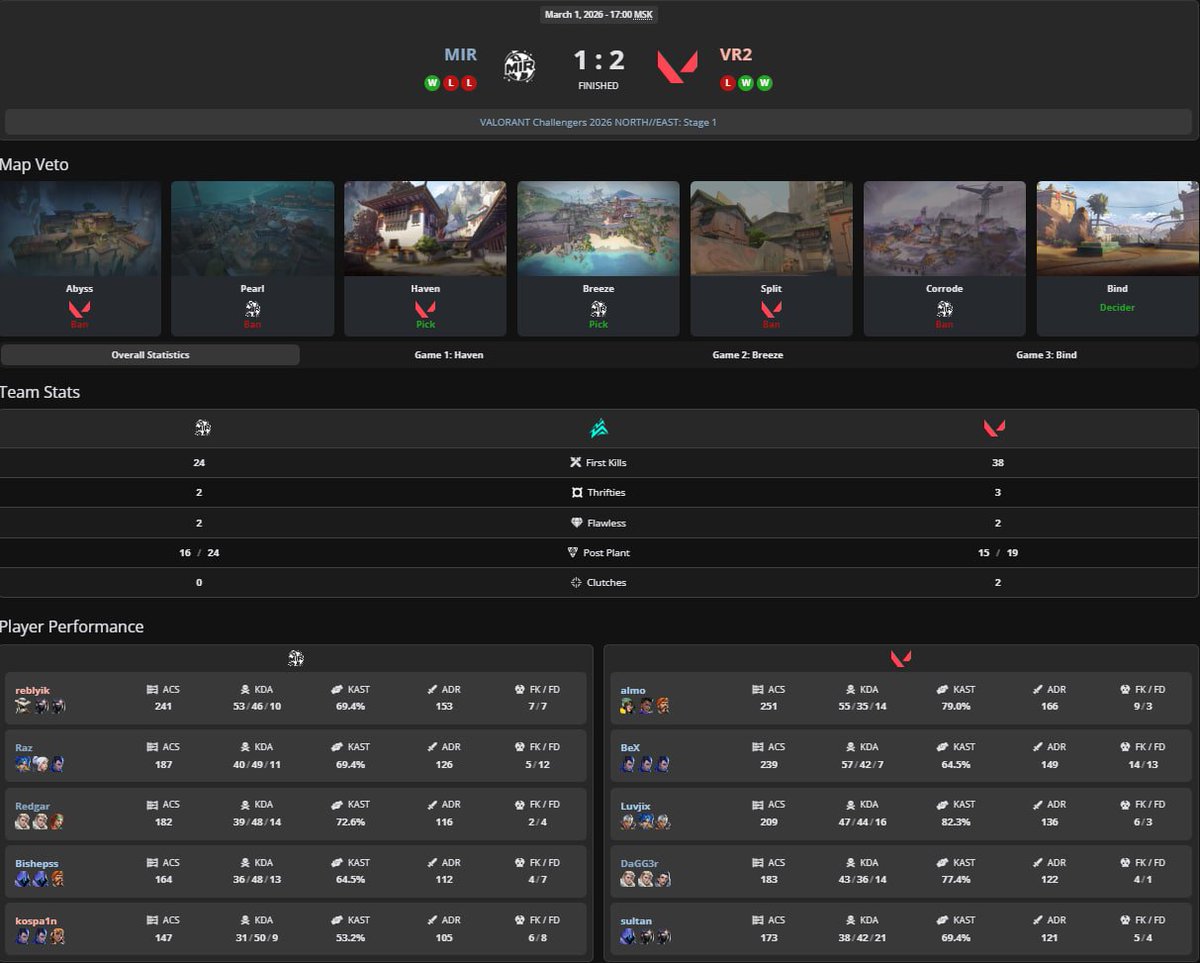Image resolution: width=1200 pixels, height=963 pixels.
Task: Click the VR2 logo under Abyss ban
Action: 79,308
